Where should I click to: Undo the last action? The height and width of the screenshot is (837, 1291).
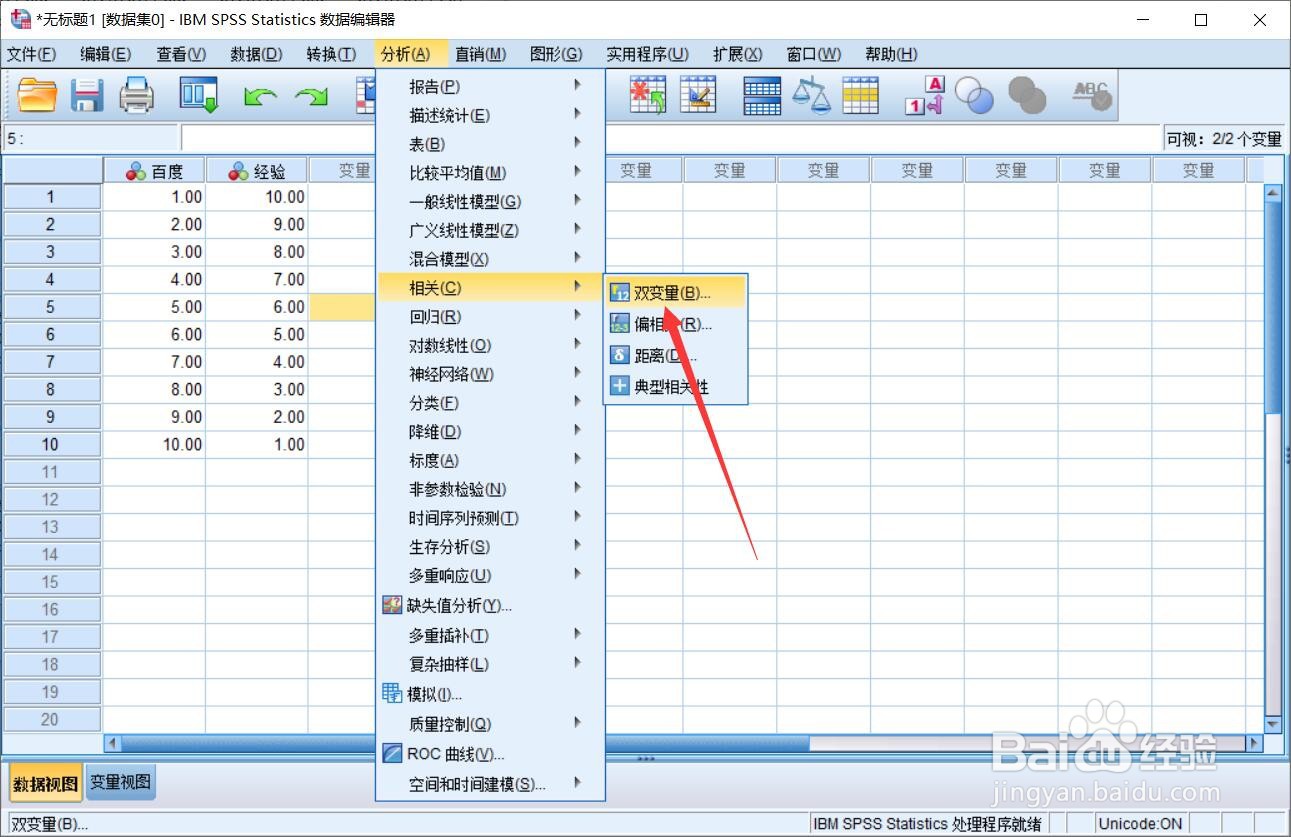pyautogui.click(x=261, y=96)
